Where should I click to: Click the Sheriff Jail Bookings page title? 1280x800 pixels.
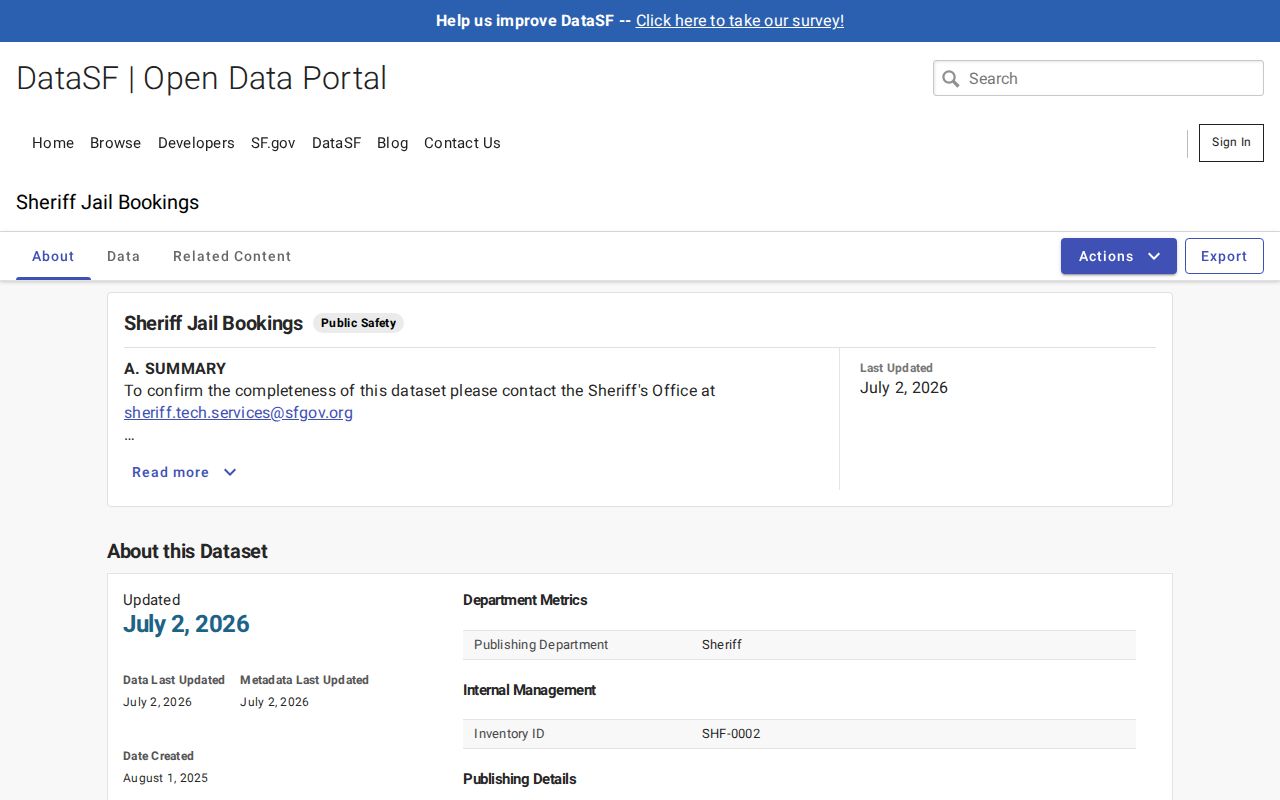pyautogui.click(x=107, y=202)
